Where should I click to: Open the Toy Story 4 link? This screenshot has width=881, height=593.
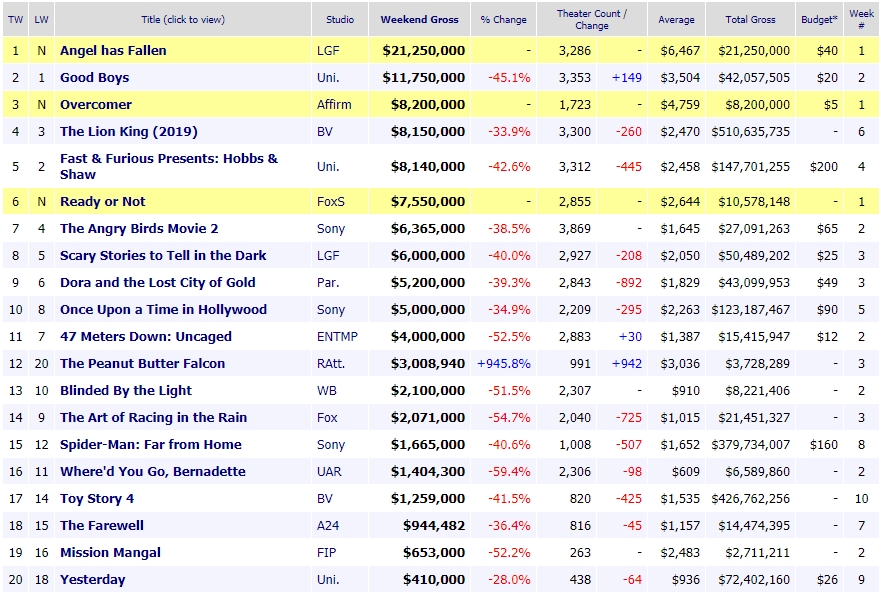tap(97, 498)
